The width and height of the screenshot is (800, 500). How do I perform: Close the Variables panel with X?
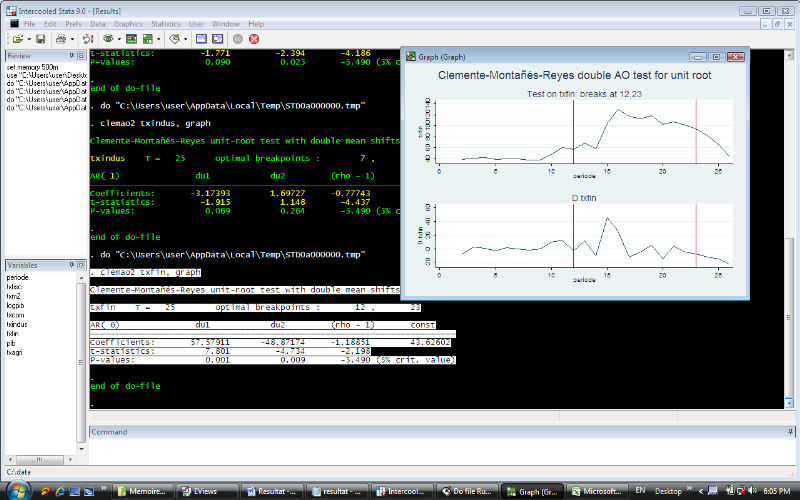80,265
